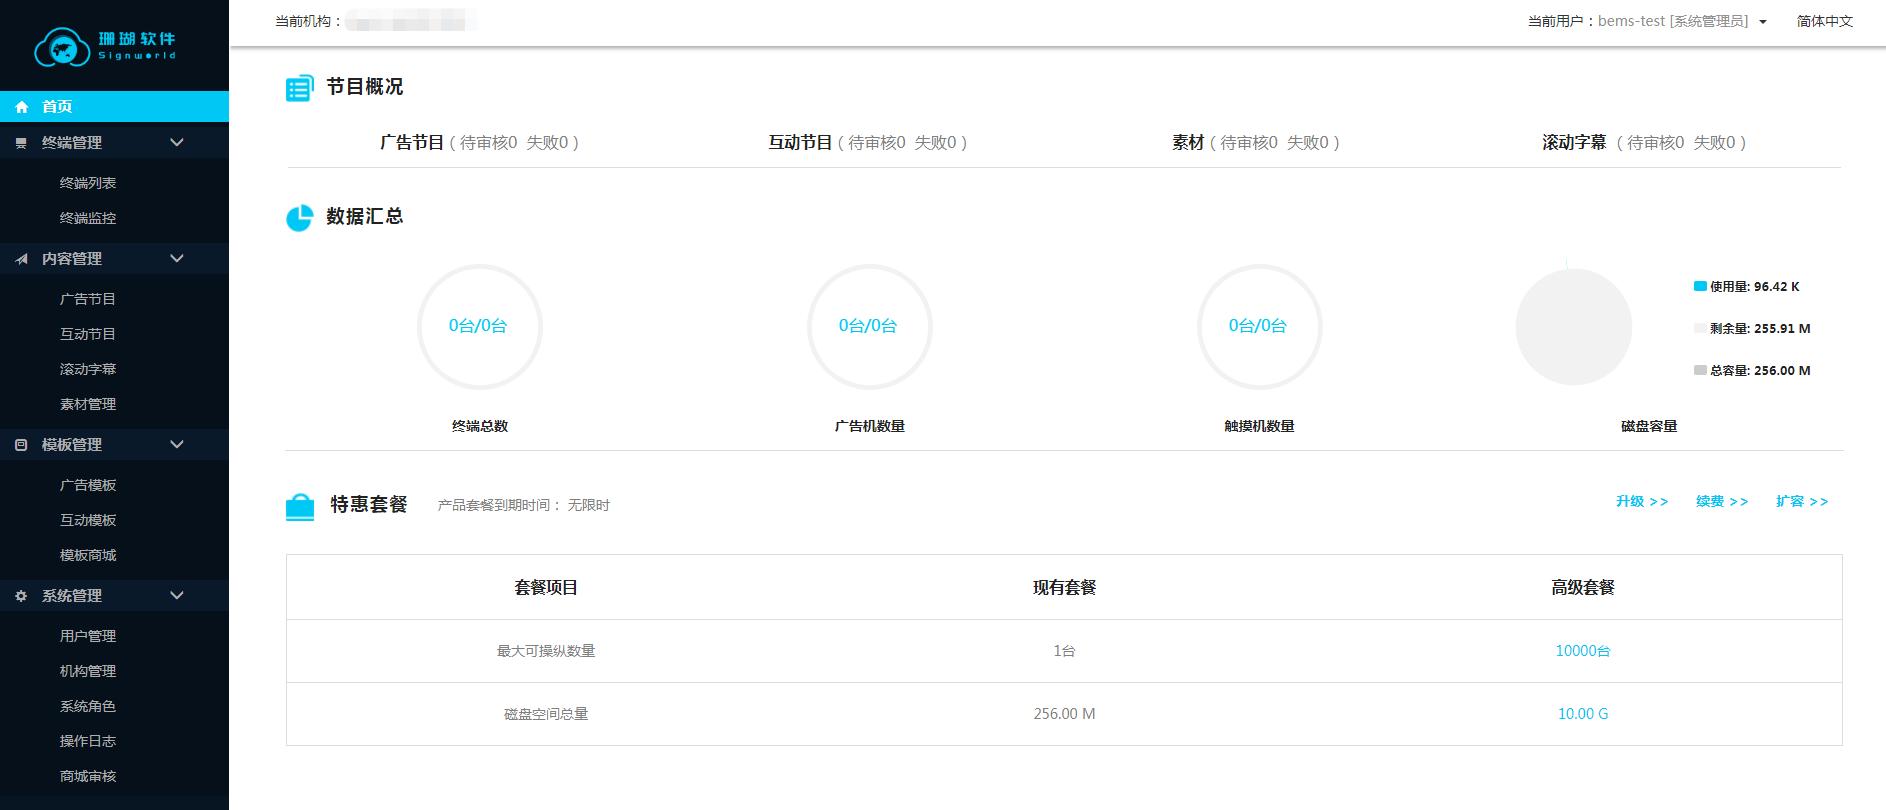The height and width of the screenshot is (810, 1886).
Task: Open 系统角色 in the sidebar
Action: 88,706
